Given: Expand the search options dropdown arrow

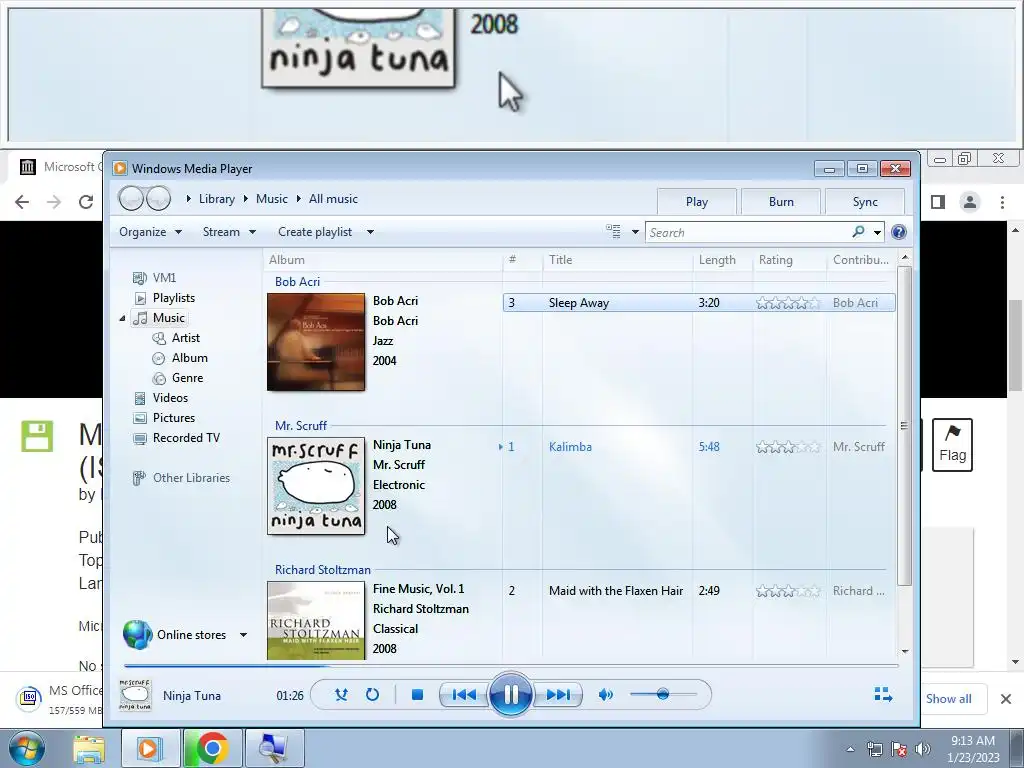Looking at the screenshot, I should pyautogui.click(x=877, y=232).
